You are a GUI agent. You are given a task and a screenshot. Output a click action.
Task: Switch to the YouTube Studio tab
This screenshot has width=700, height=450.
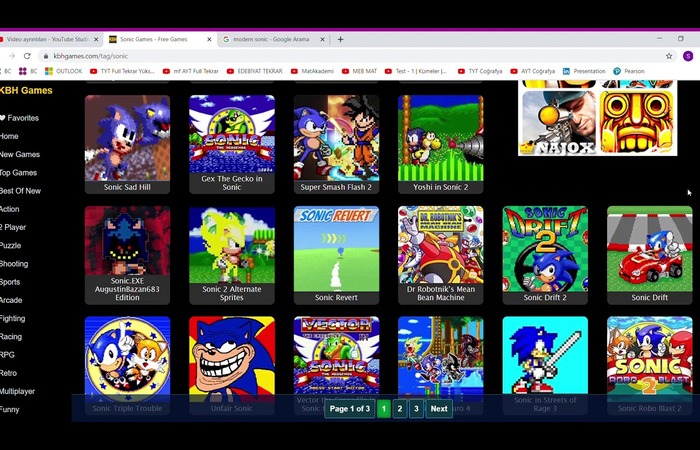pos(47,39)
